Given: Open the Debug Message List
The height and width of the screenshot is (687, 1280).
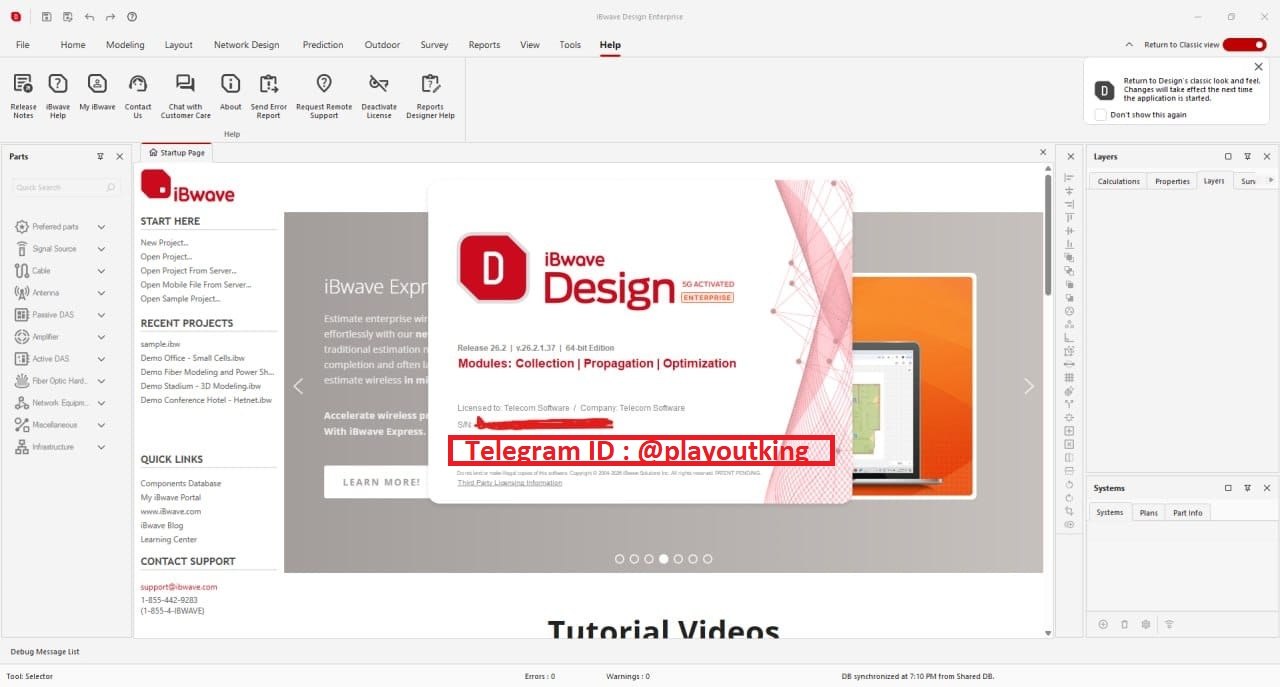Looking at the screenshot, I should pos(45,652).
